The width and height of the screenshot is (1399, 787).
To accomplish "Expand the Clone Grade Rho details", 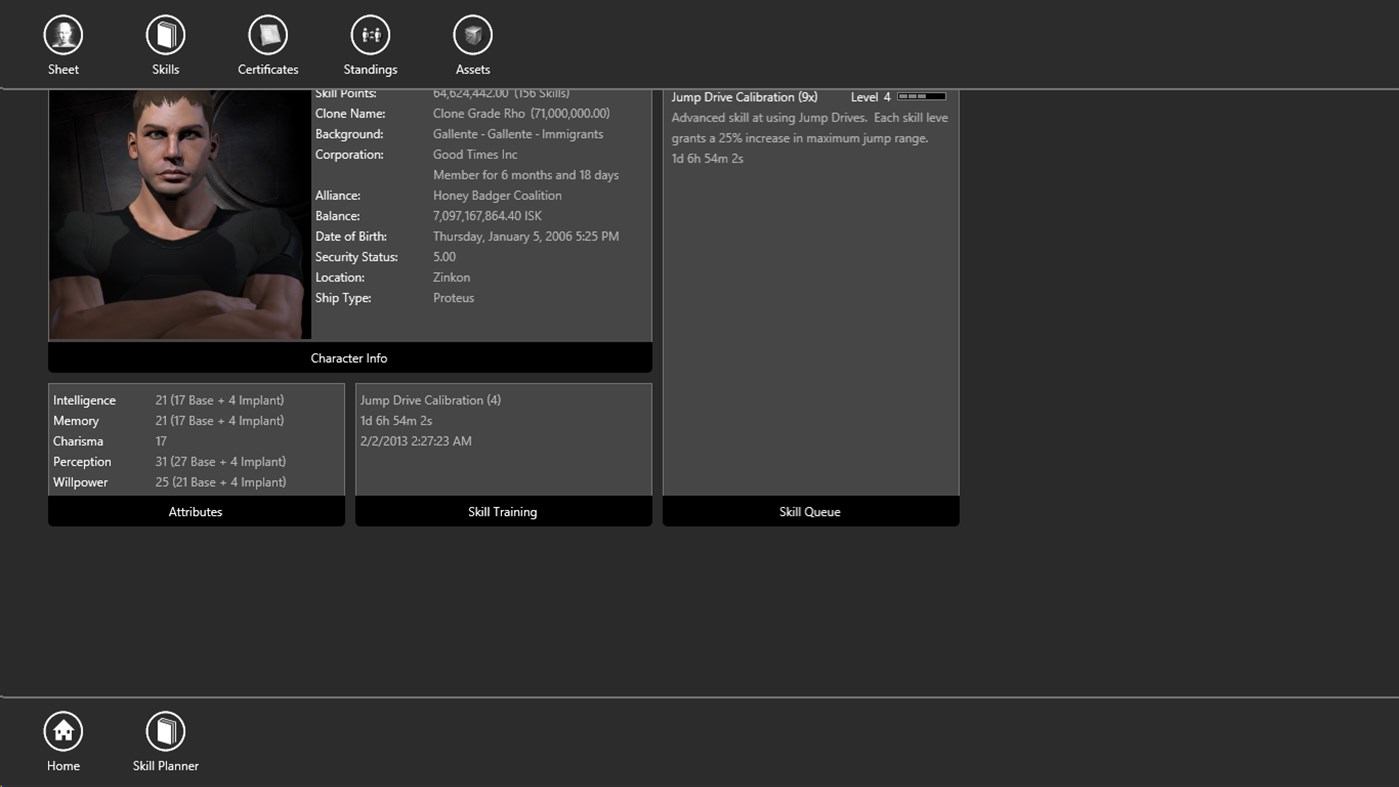I will pos(519,113).
